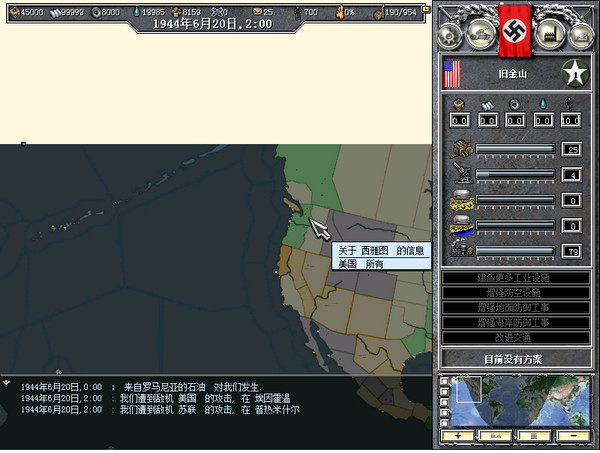Zoom out with the yellow minus button

(x=573, y=436)
